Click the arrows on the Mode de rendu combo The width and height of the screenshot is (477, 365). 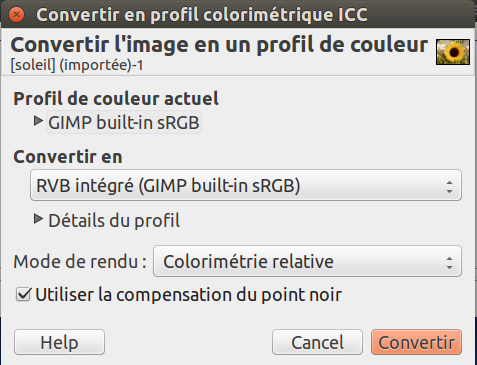coord(449,263)
